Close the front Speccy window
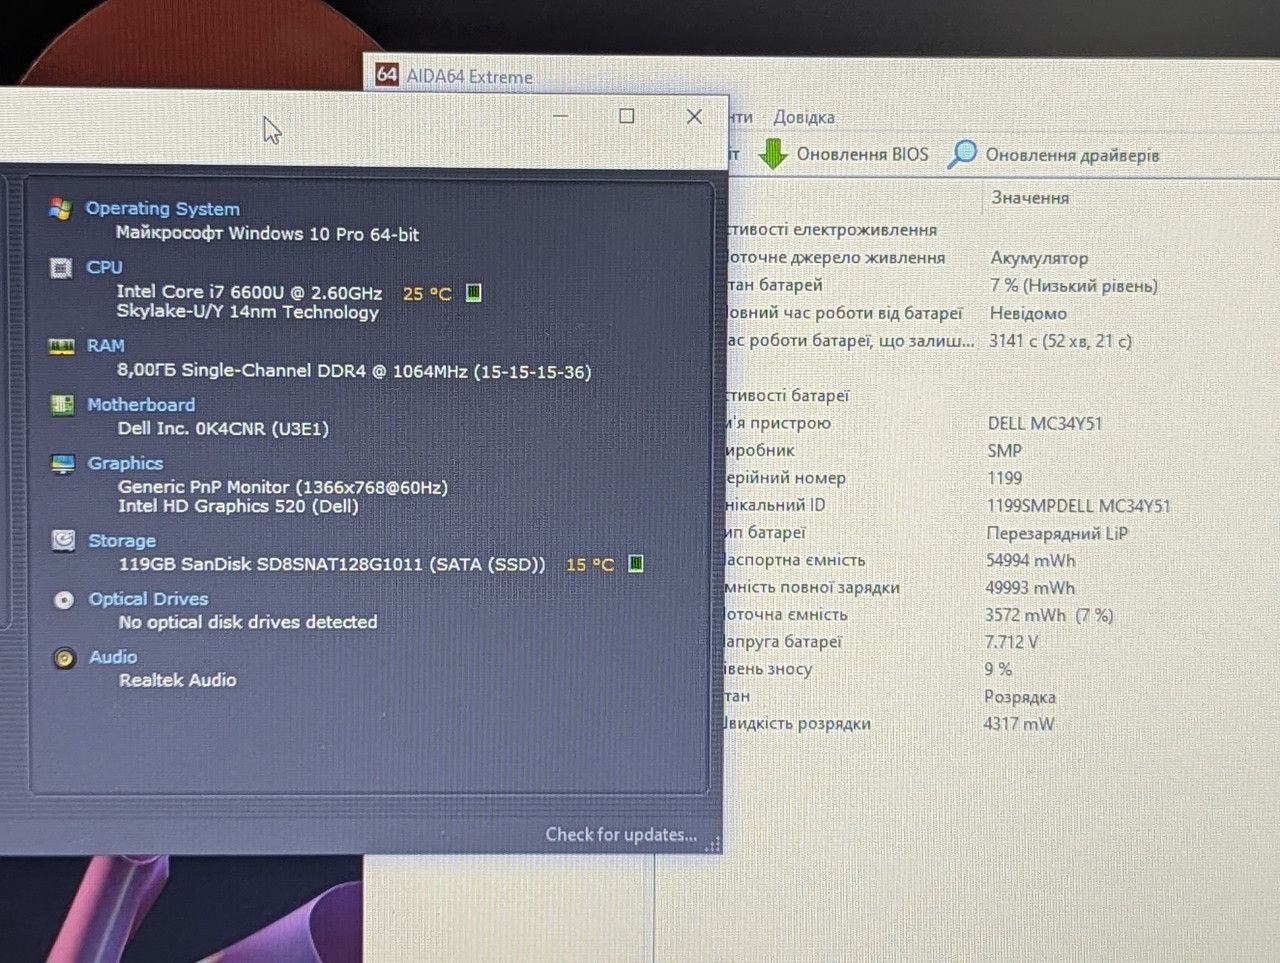Image resolution: width=1280 pixels, height=963 pixels. (x=694, y=116)
